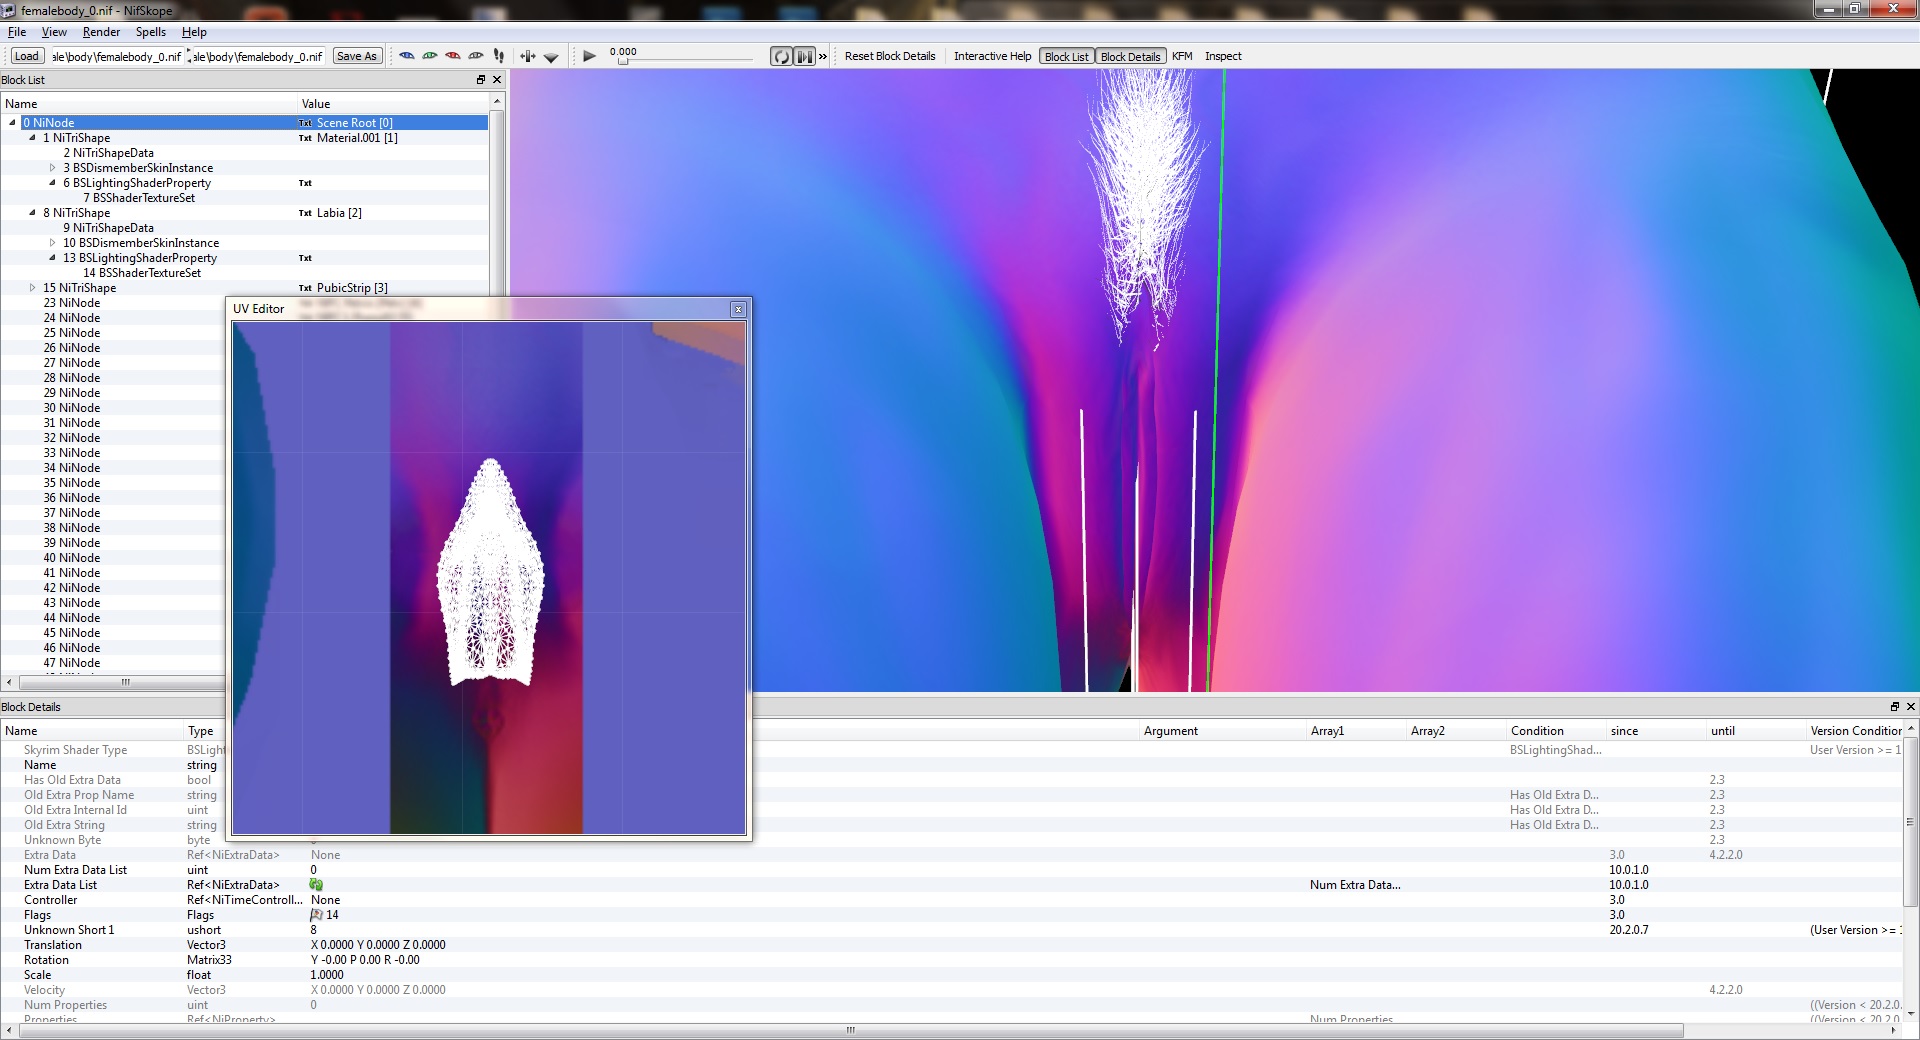The height and width of the screenshot is (1040, 1920).
Task: Click the Save As button
Action: tap(357, 57)
